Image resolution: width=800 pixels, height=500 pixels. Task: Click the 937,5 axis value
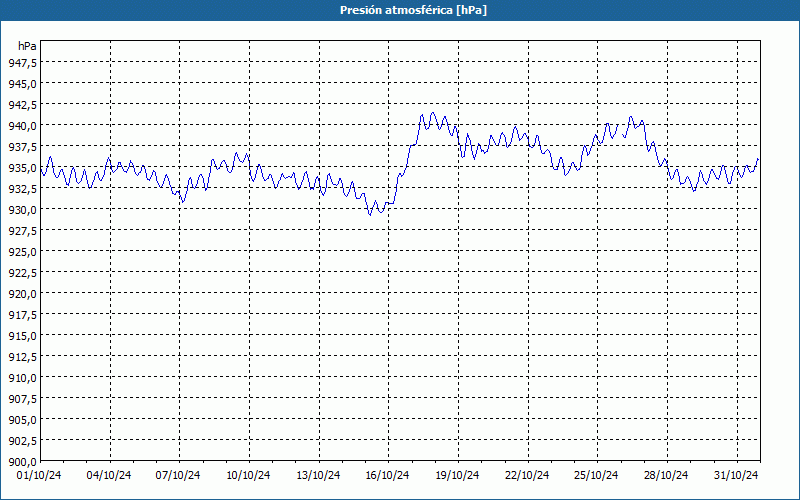(22, 146)
